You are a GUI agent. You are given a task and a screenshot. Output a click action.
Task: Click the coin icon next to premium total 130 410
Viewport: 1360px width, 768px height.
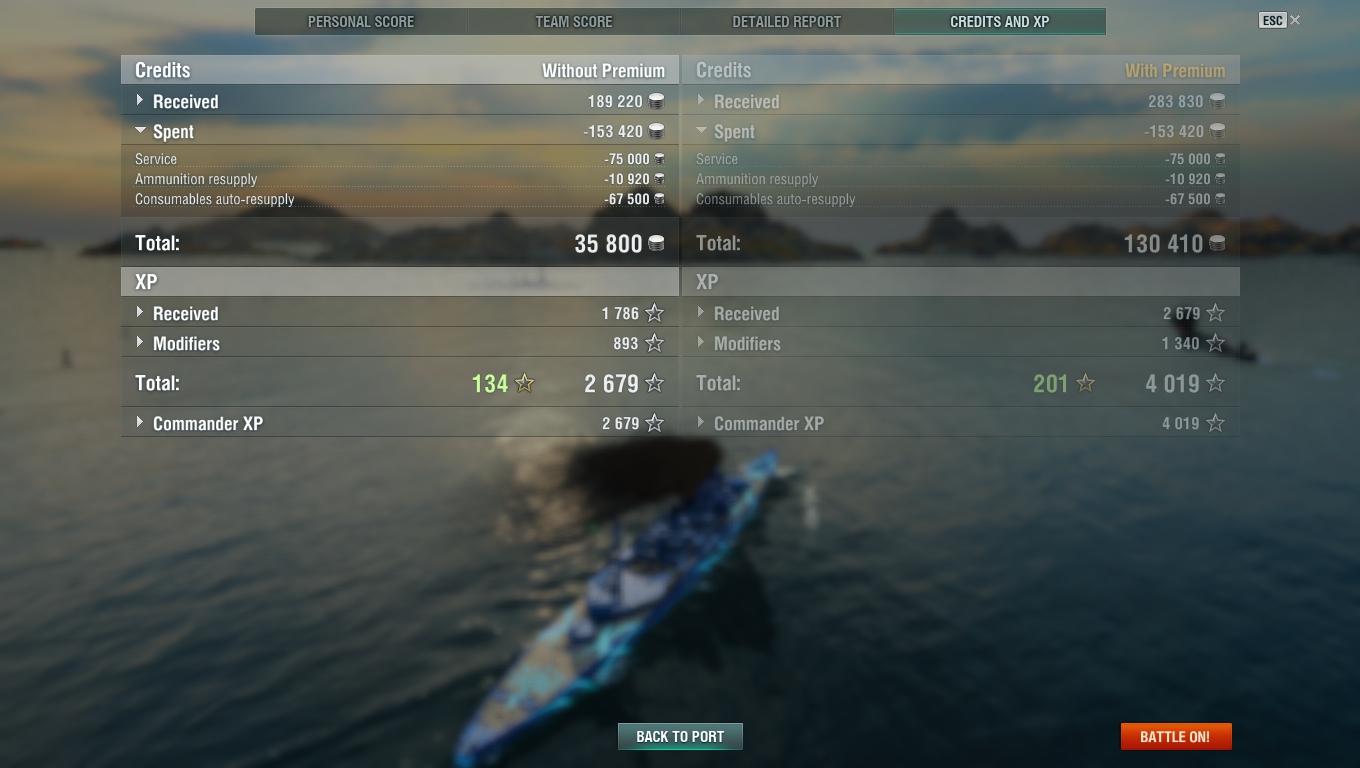pyautogui.click(x=1217, y=243)
